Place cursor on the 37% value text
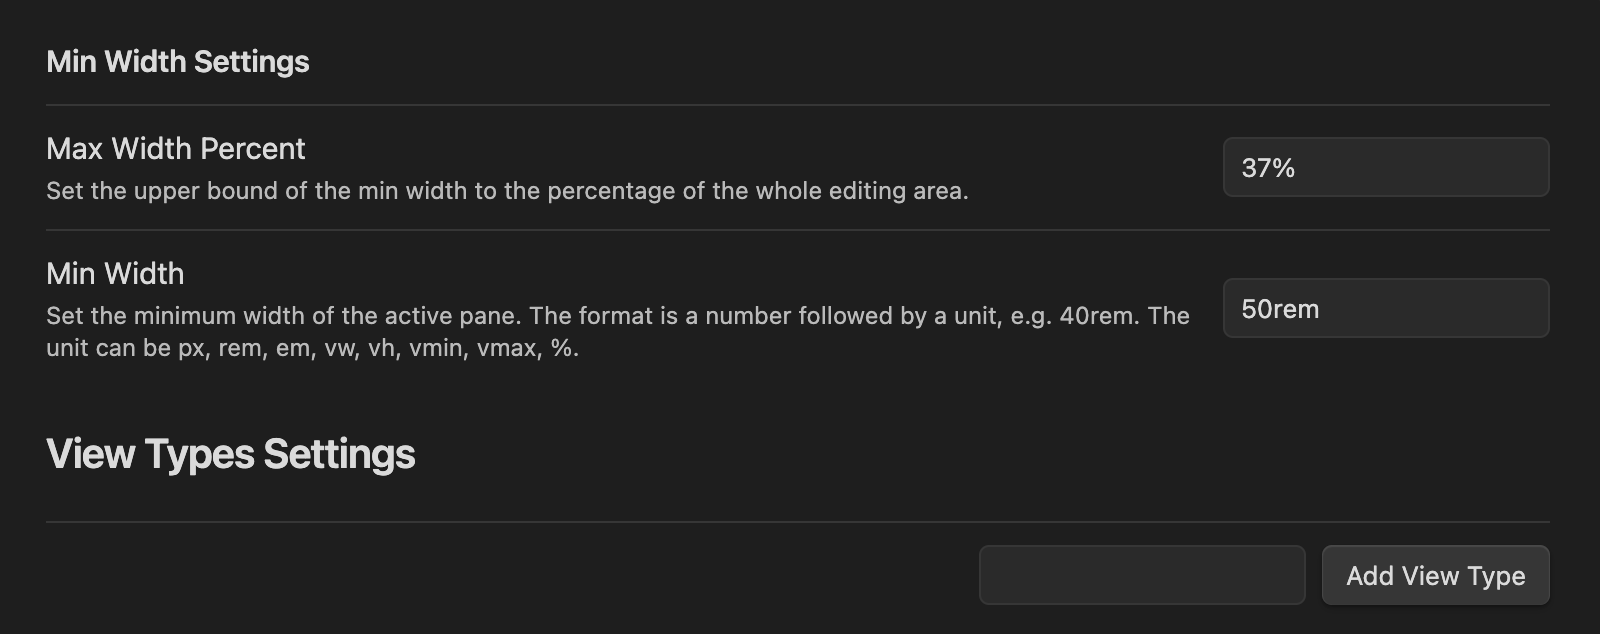Viewport: 1600px width, 634px height. click(x=1268, y=168)
